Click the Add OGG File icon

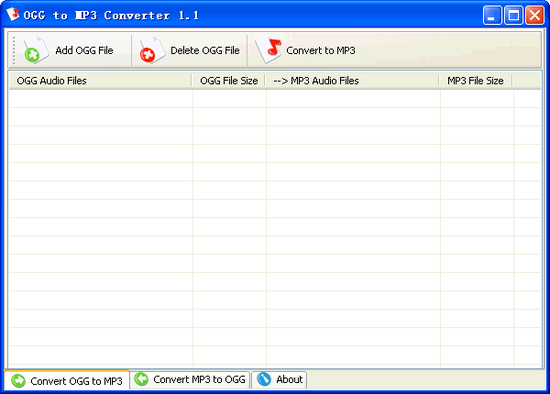point(36,51)
